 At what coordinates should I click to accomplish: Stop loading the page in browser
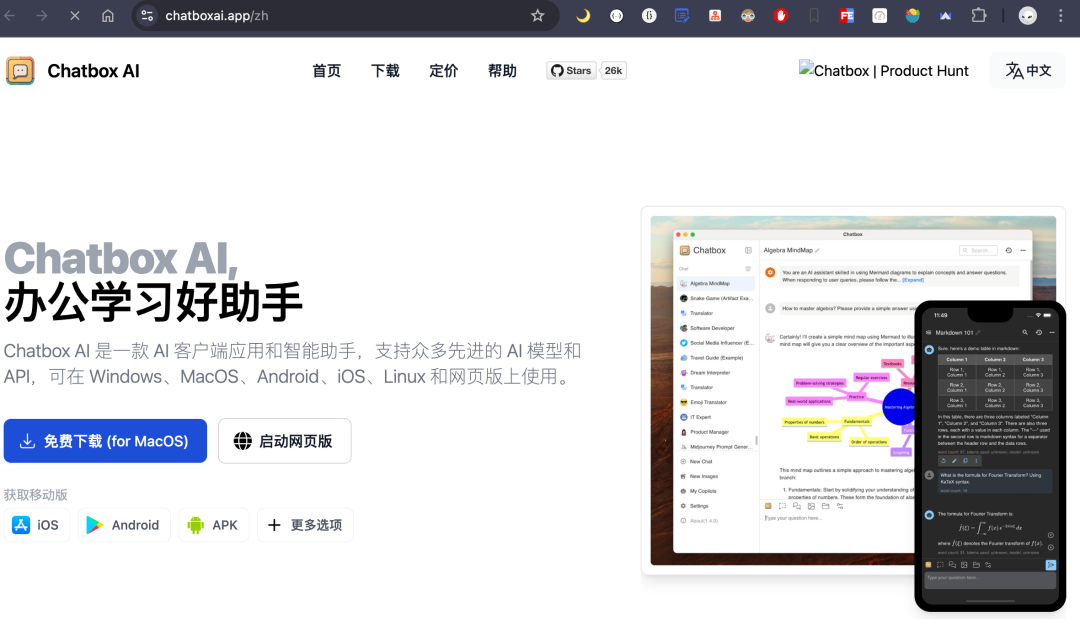click(x=74, y=15)
